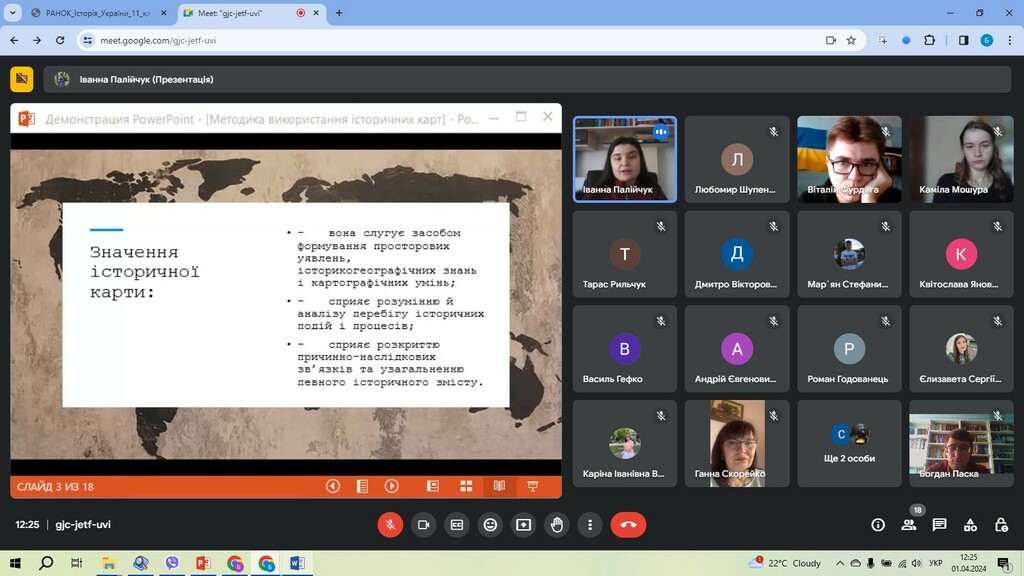
Task: Go to previous slide in presentation
Action: [333, 486]
